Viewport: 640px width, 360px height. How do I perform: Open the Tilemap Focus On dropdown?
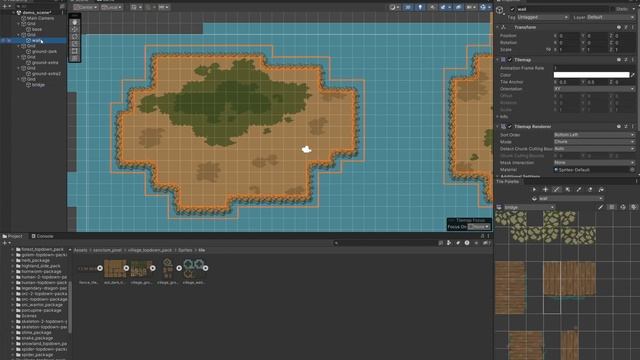point(479,227)
